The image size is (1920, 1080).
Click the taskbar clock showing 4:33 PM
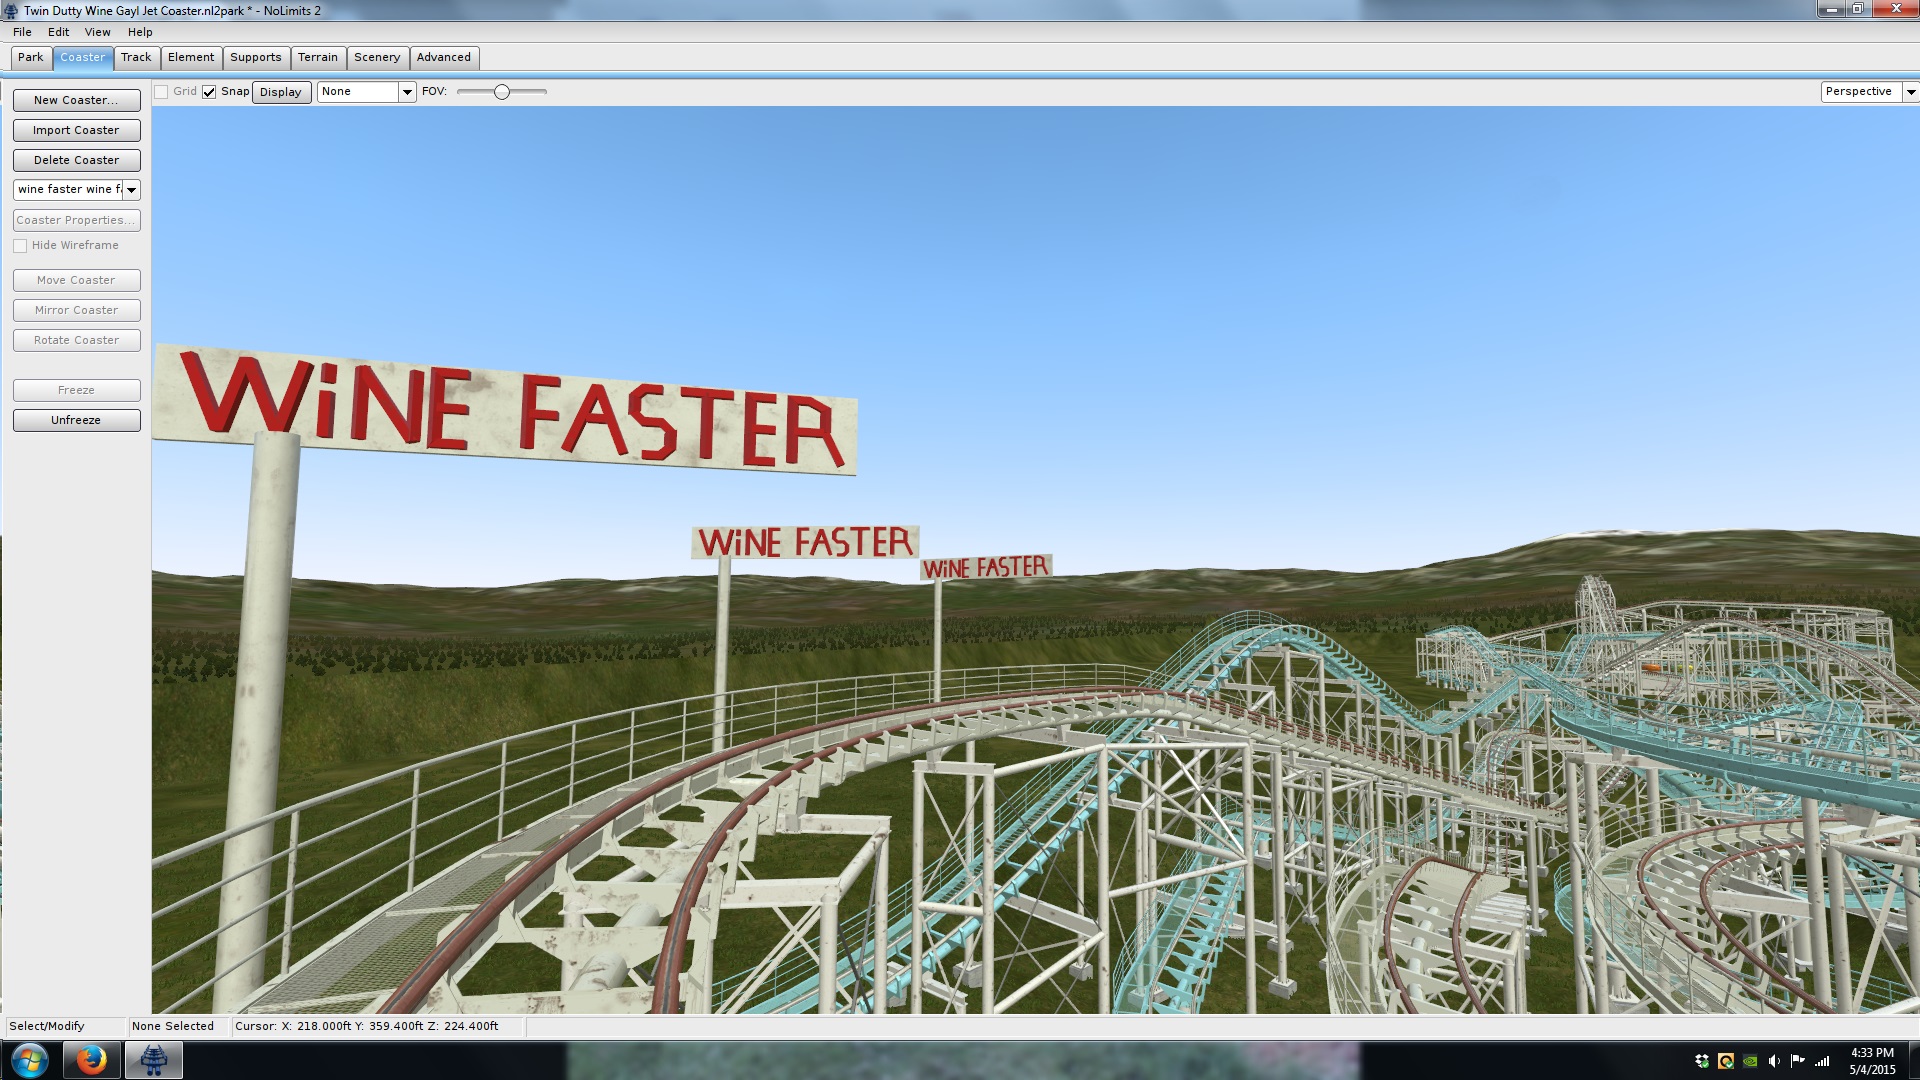[x=1871, y=1060]
